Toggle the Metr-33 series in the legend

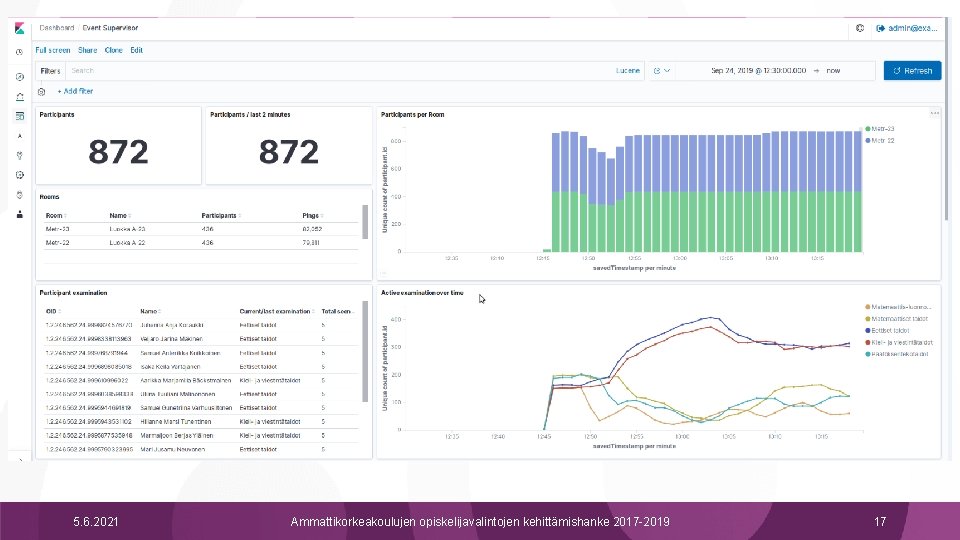coord(880,129)
